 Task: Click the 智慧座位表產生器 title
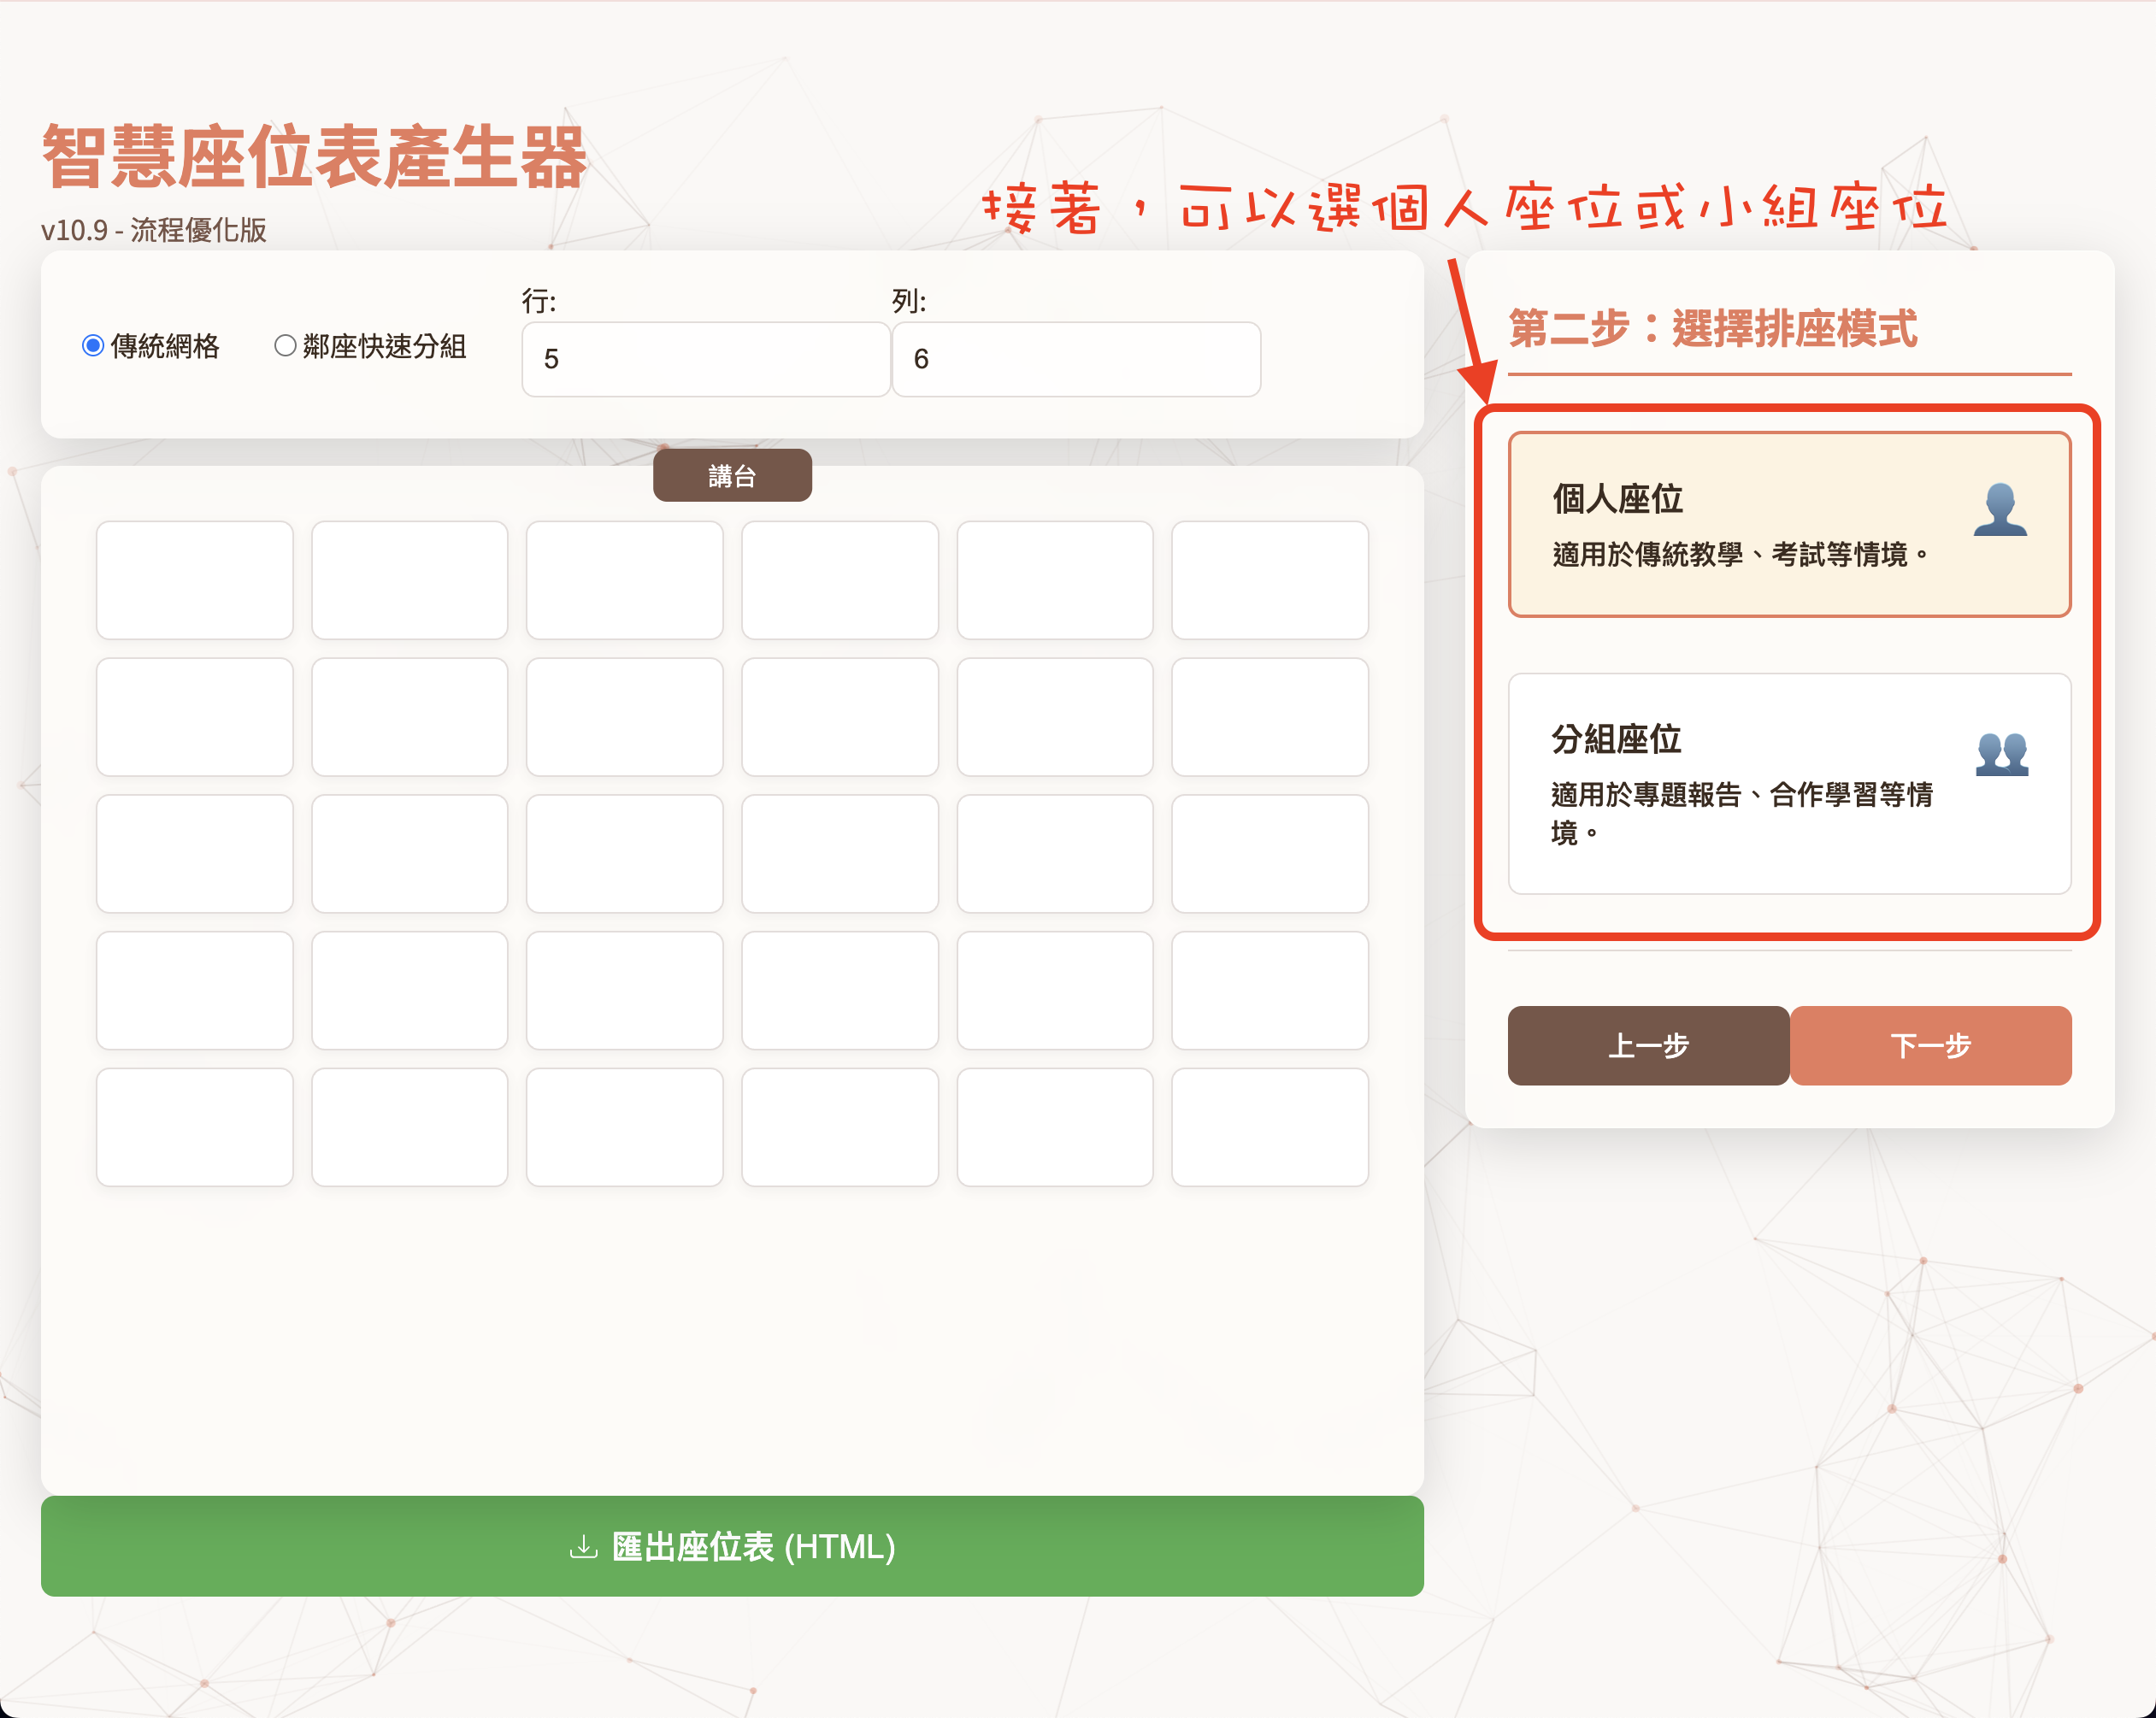[x=314, y=156]
